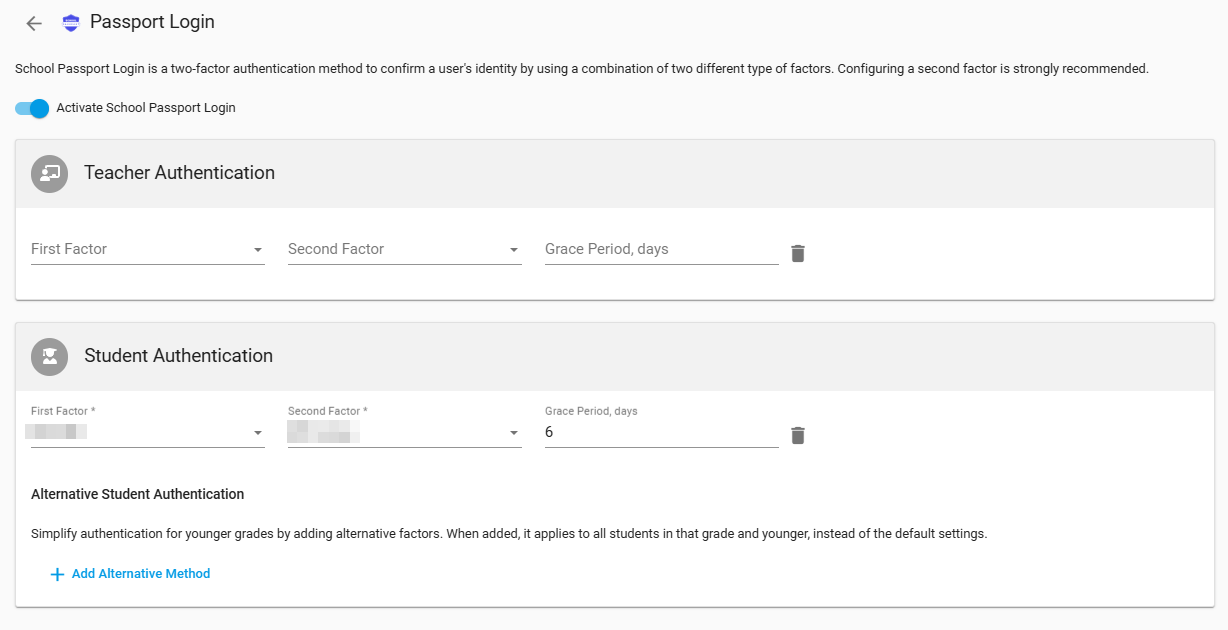This screenshot has width=1228, height=630.
Task: Toggle the Activate School Passport Login switch
Action: coord(32,108)
